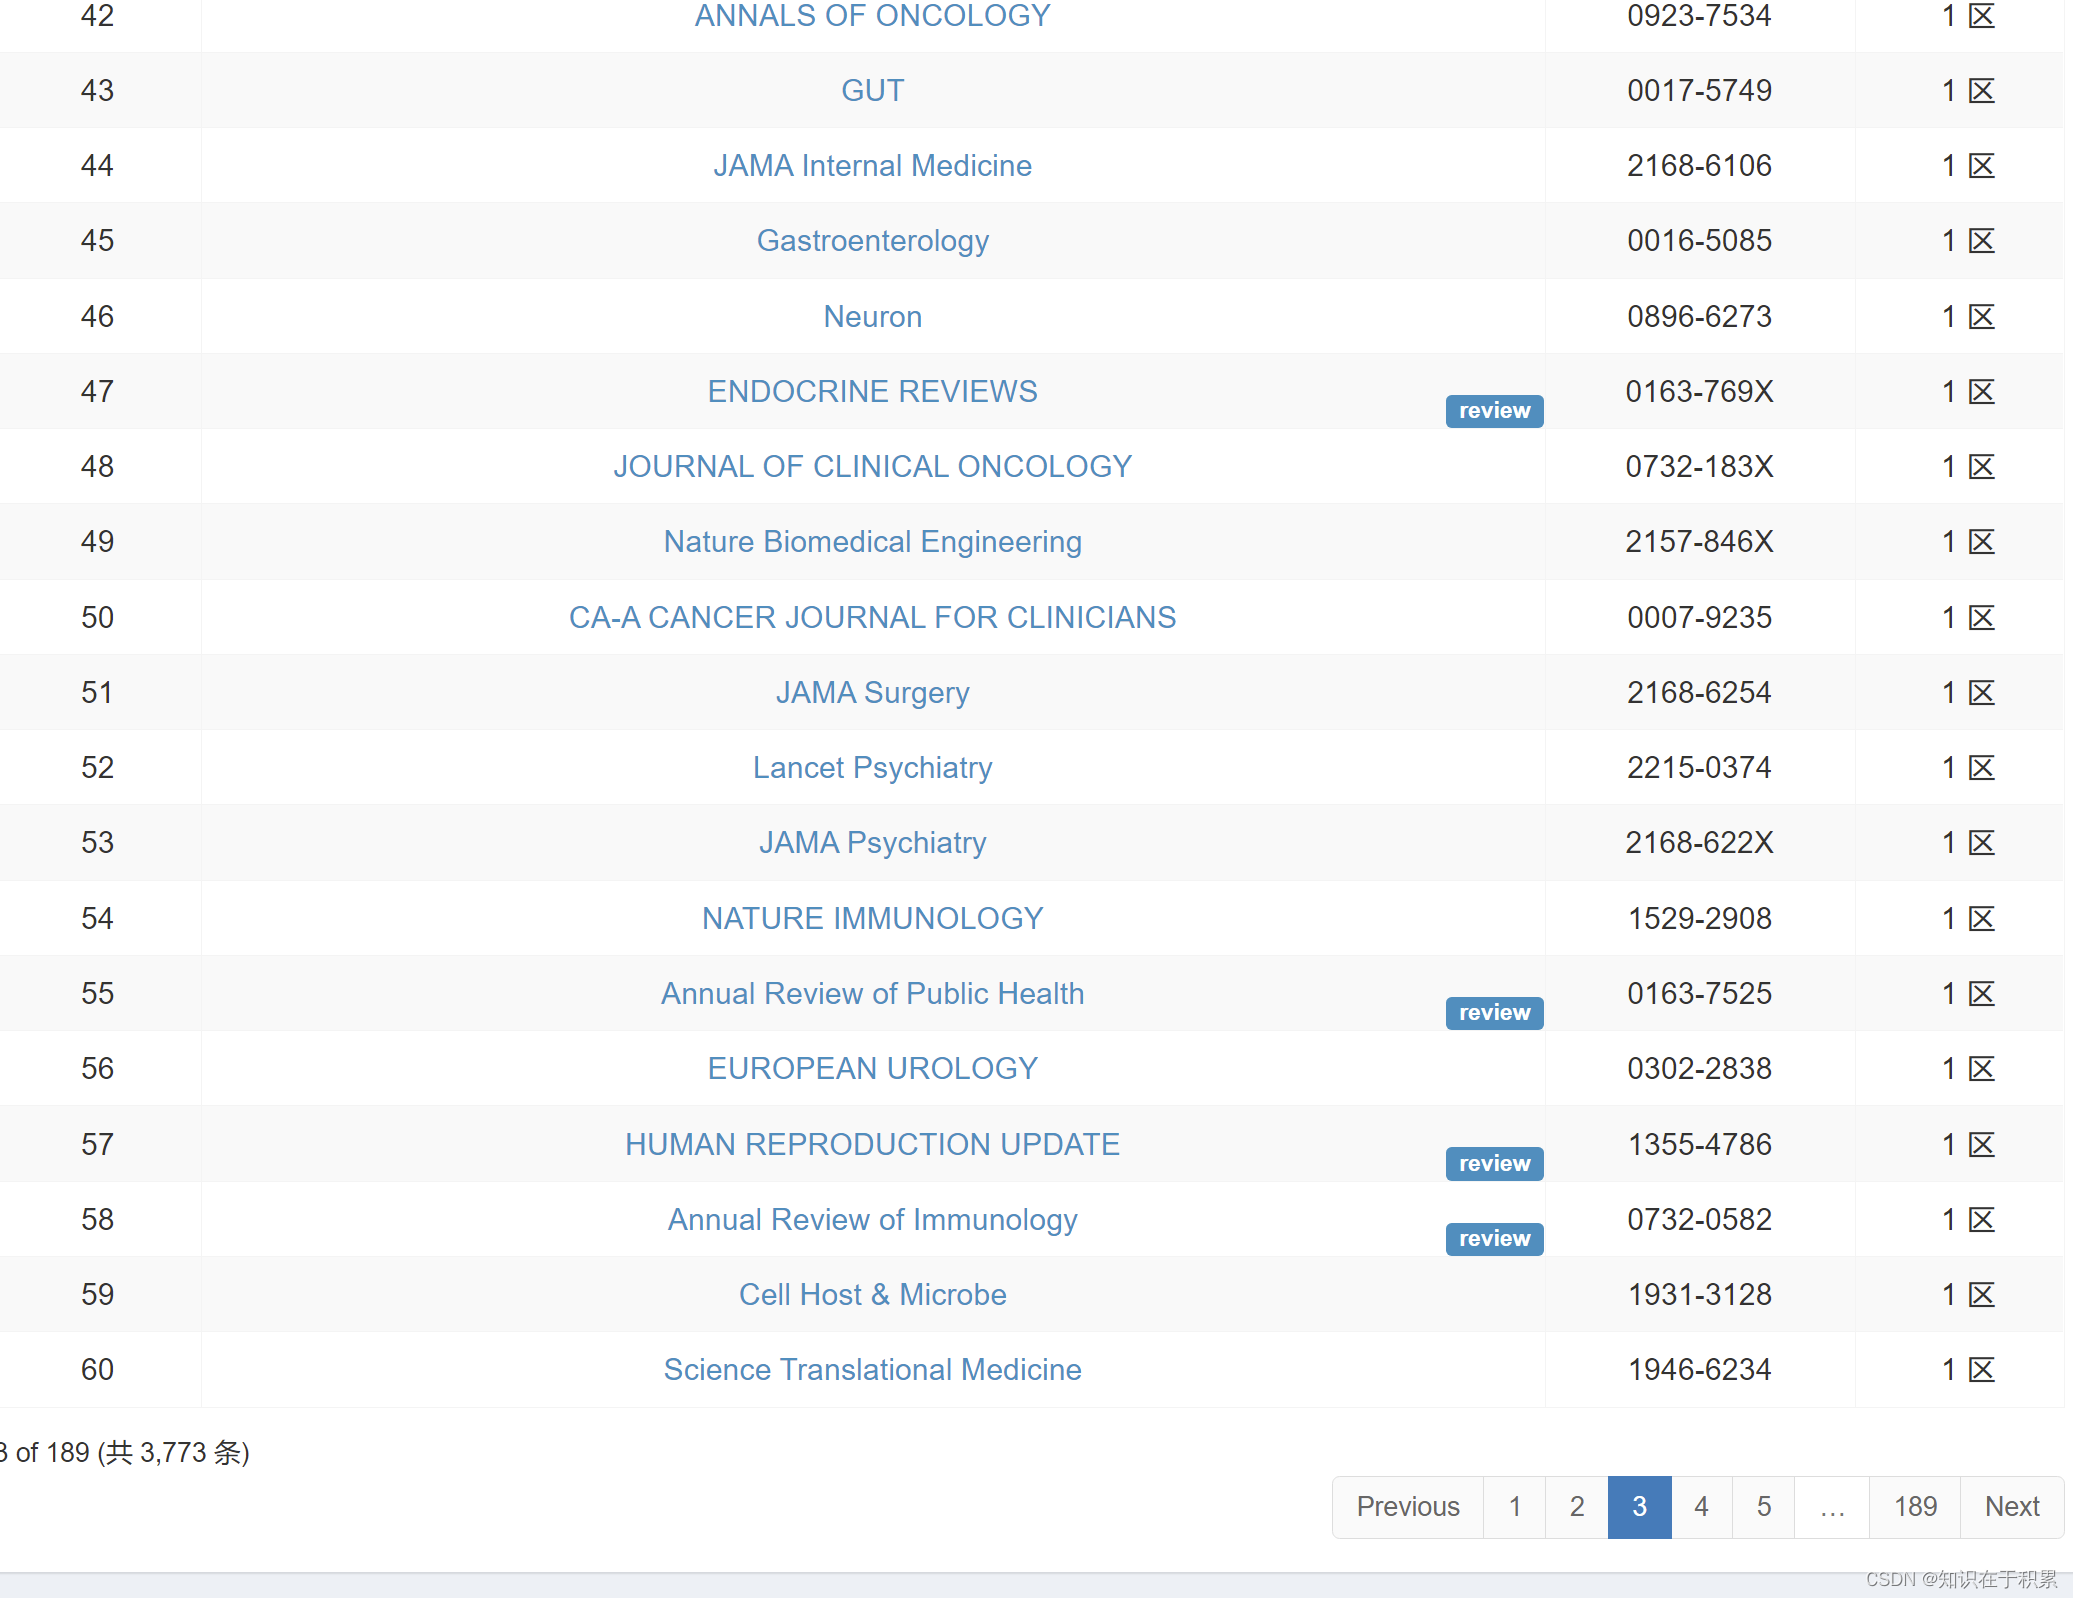Click the region icon in Science Translational Medicine row
2073x1598 pixels.
[1981, 1370]
